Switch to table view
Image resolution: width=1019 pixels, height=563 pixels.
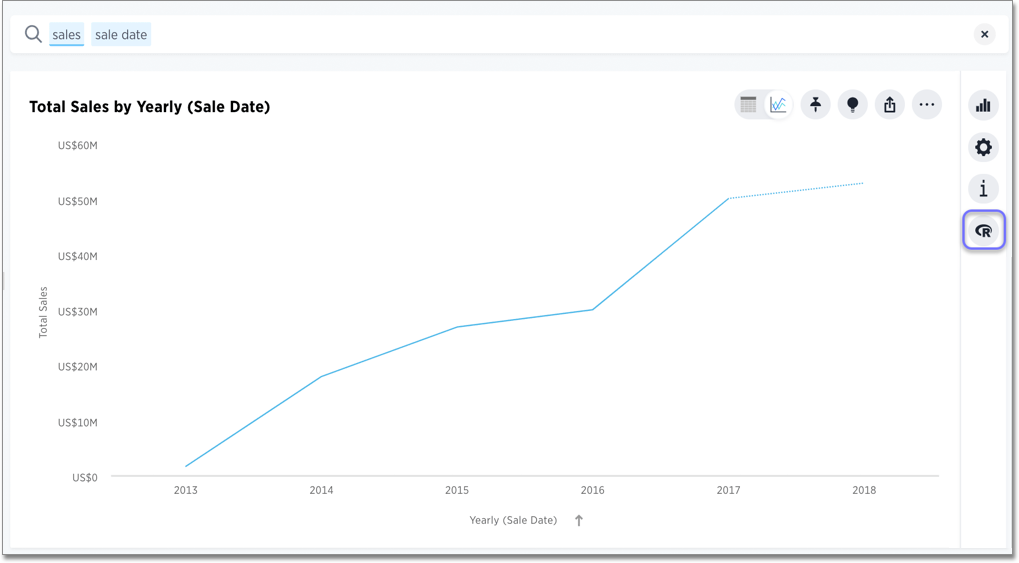coord(748,105)
